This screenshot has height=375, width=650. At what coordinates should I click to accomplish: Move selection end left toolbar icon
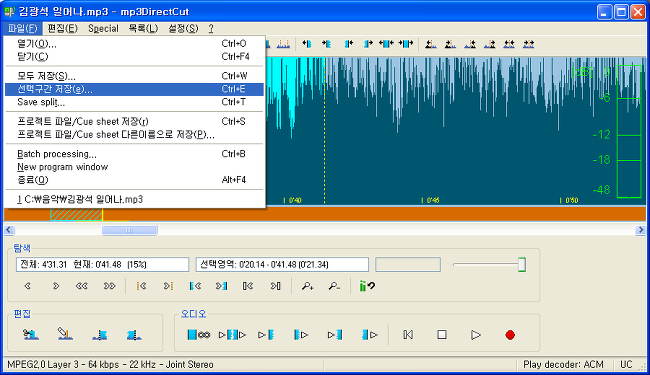click(349, 44)
